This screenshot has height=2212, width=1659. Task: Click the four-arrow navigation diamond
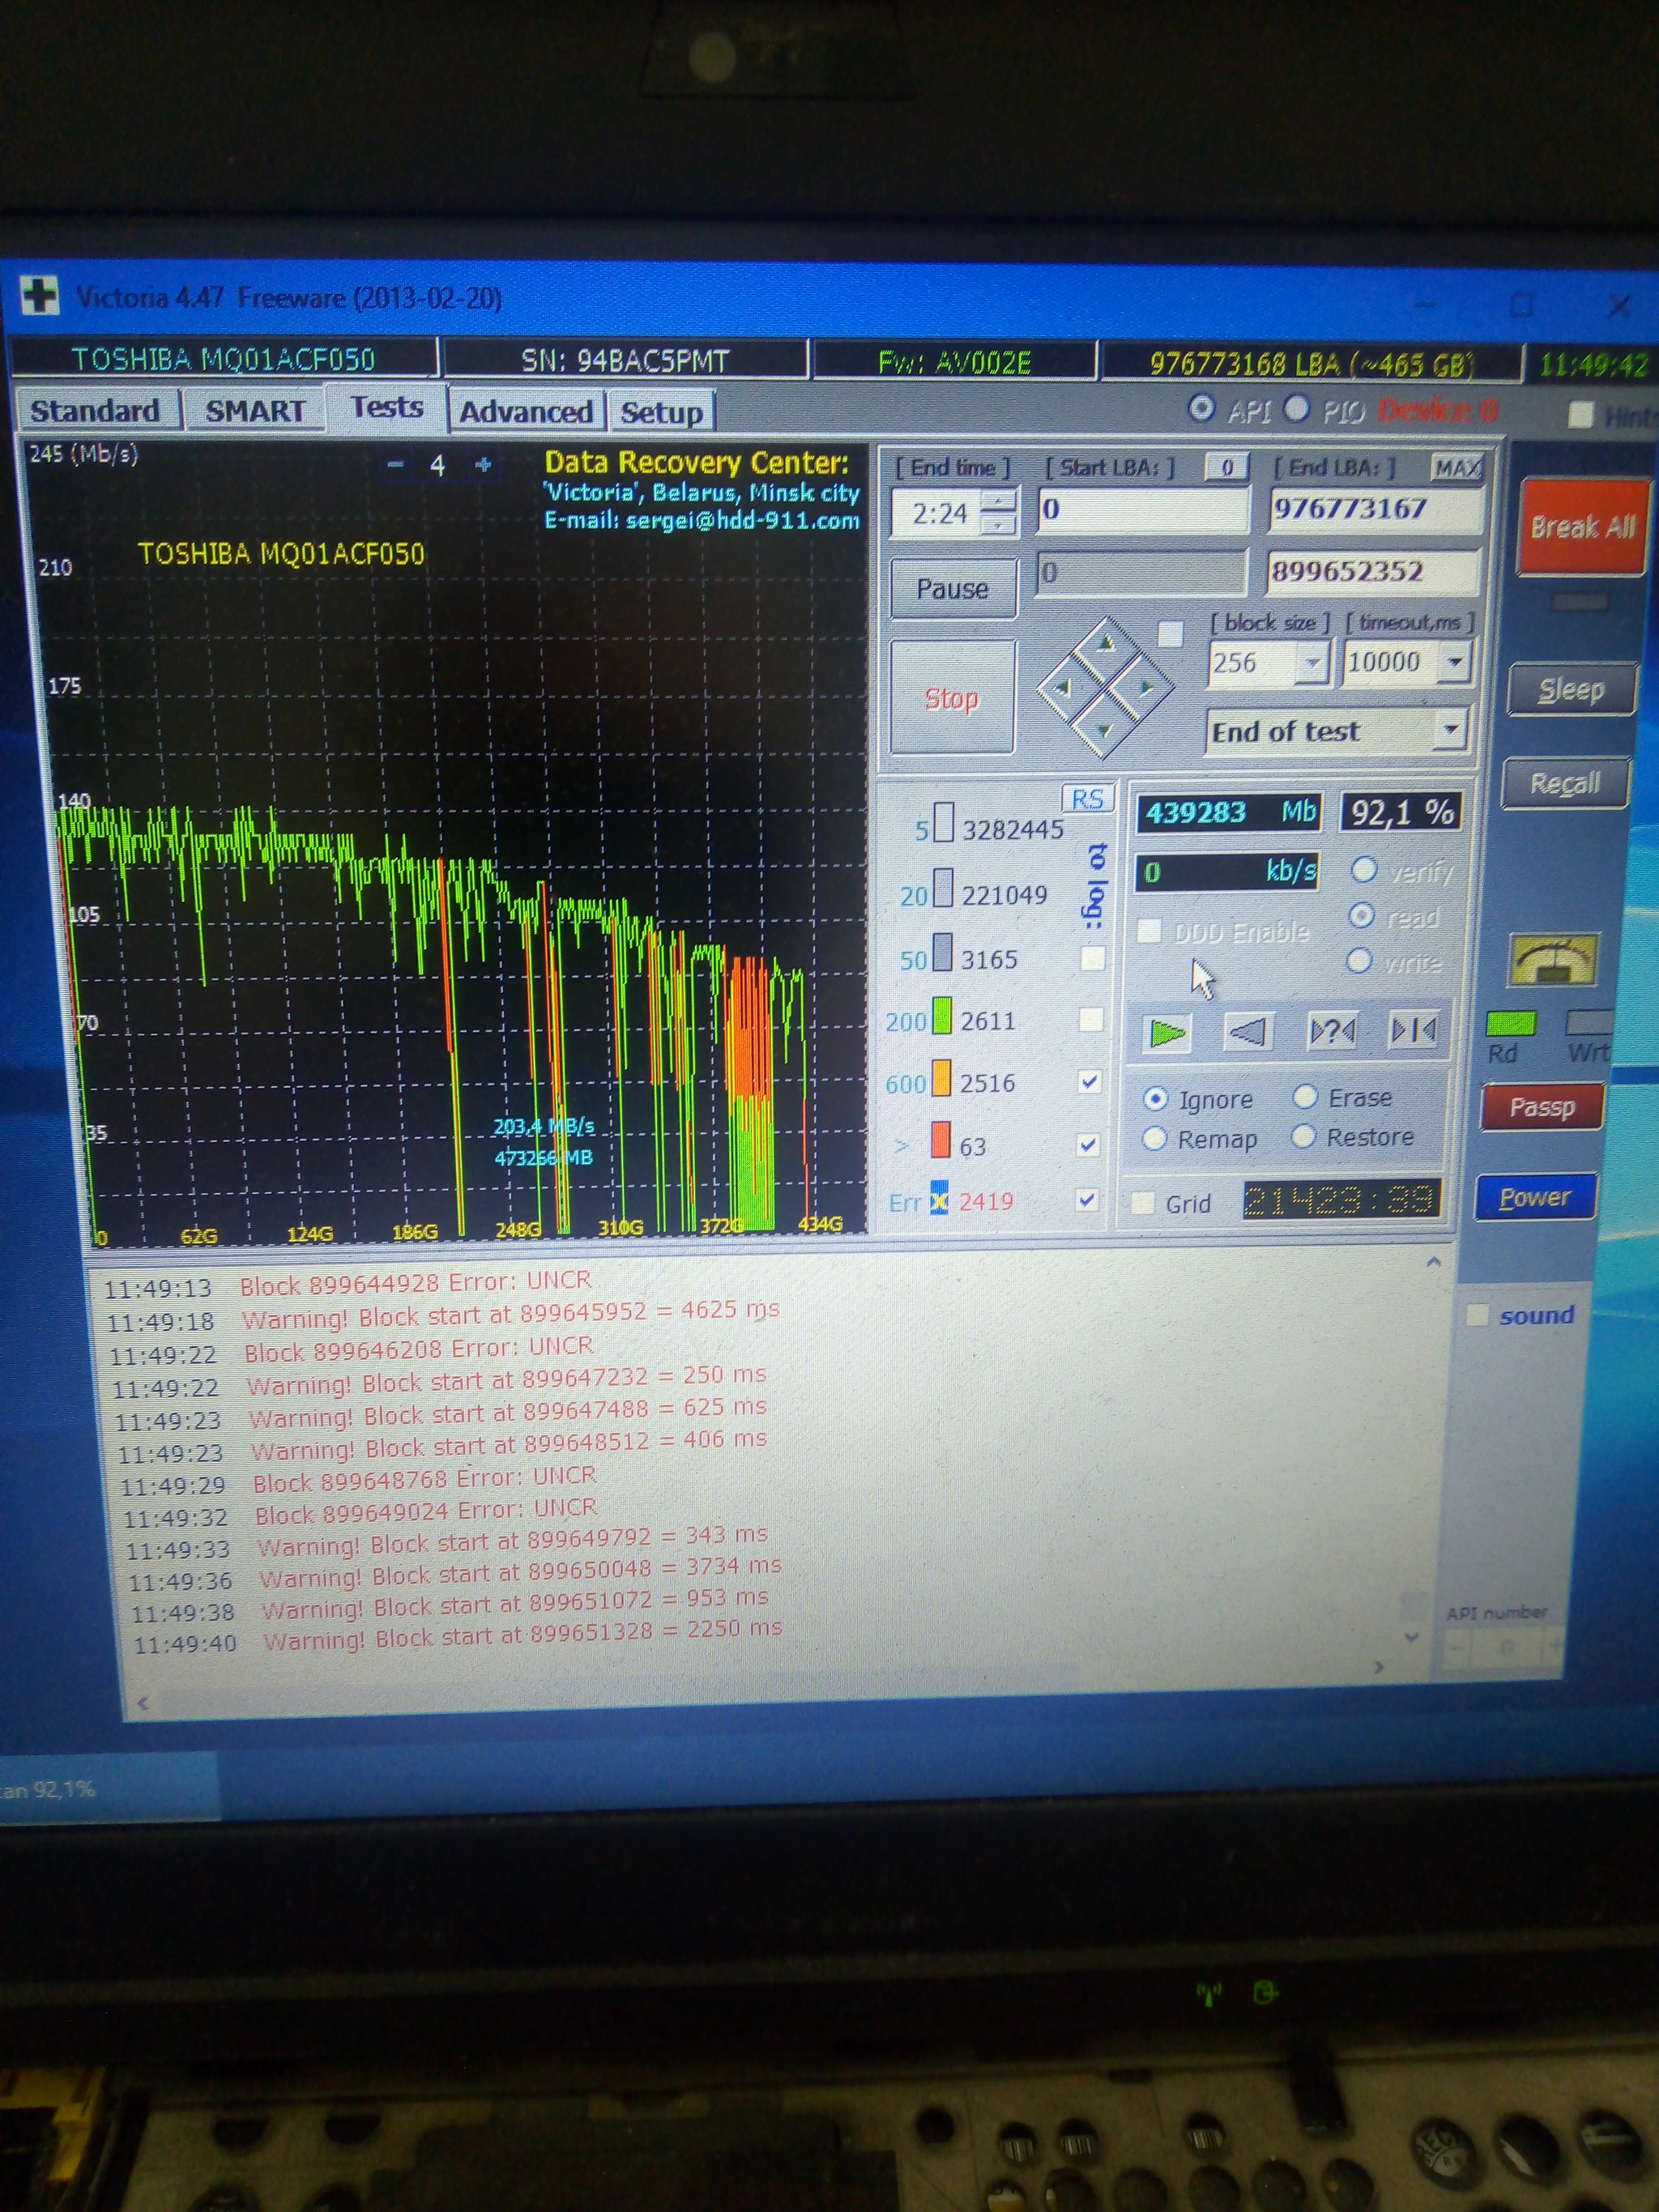tap(1104, 687)
